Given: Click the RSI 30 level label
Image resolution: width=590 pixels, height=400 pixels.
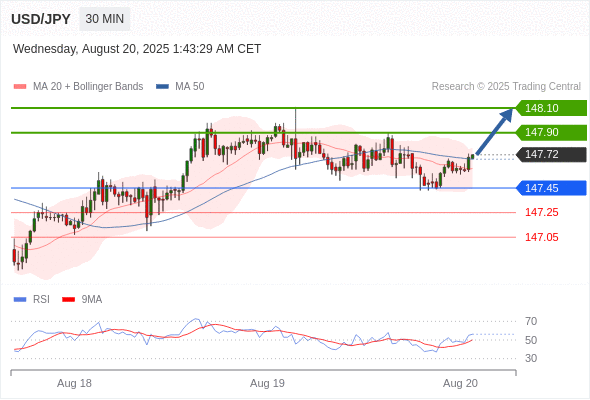Looking at the screenshot, I should click(x=531, y=358).
